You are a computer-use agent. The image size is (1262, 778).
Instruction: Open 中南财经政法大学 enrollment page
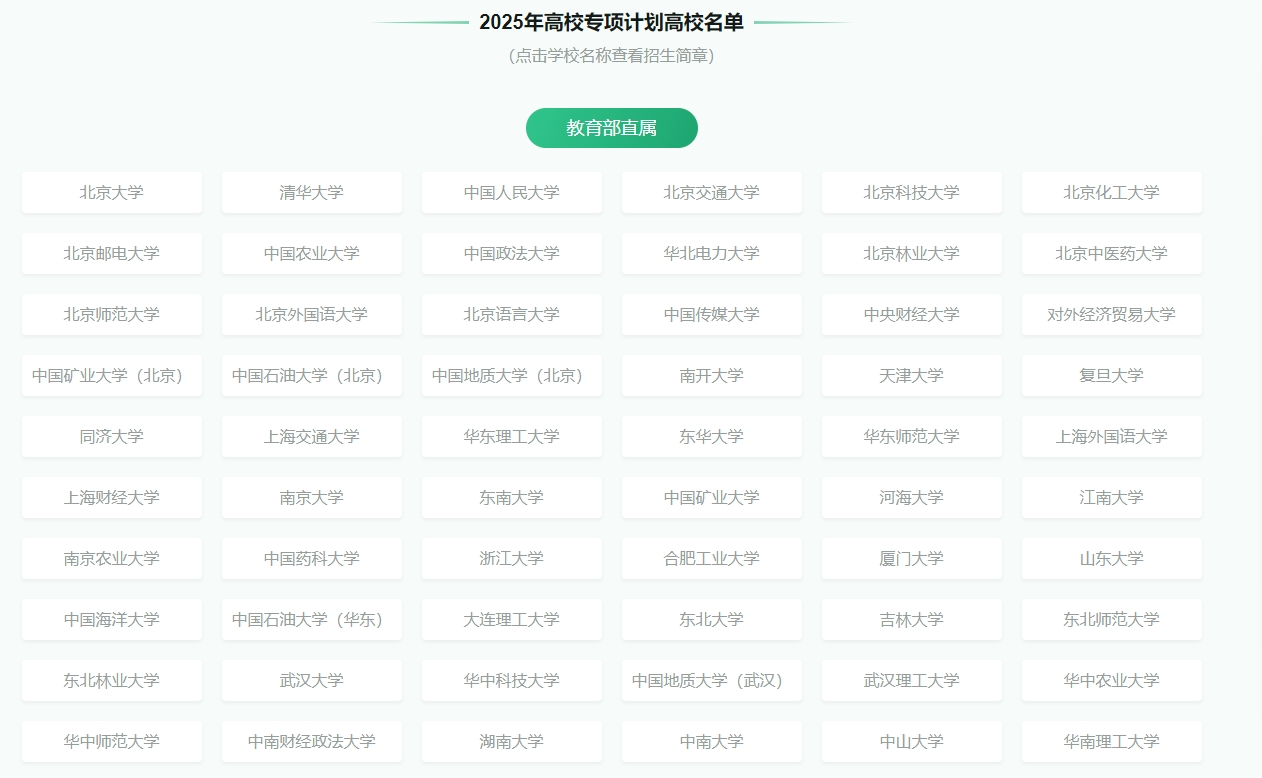point(312,741)
